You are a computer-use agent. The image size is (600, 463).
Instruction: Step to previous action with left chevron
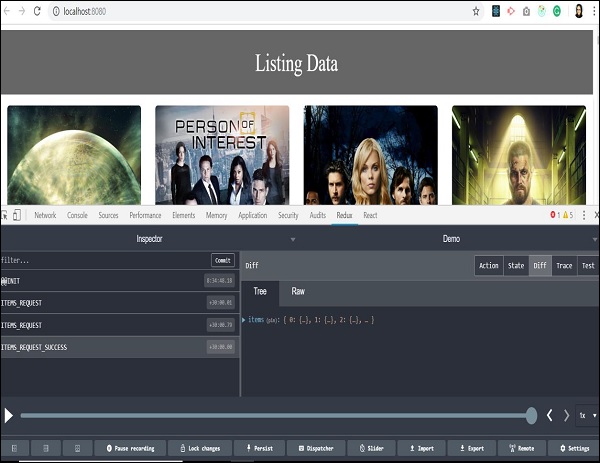tap(549, 415)
